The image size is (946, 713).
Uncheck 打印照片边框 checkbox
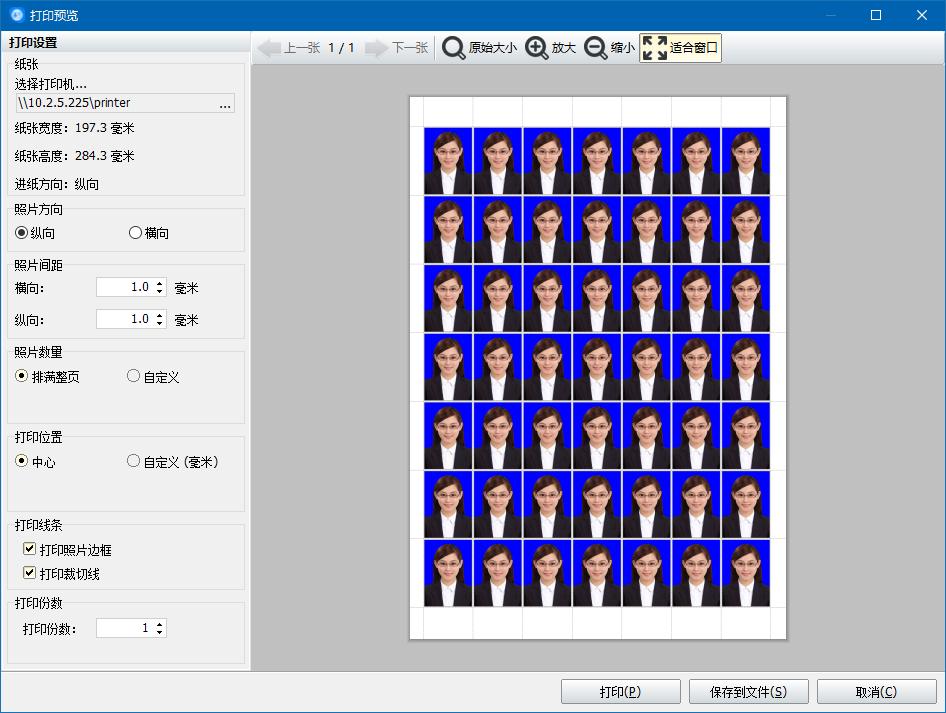pos(29,548)
